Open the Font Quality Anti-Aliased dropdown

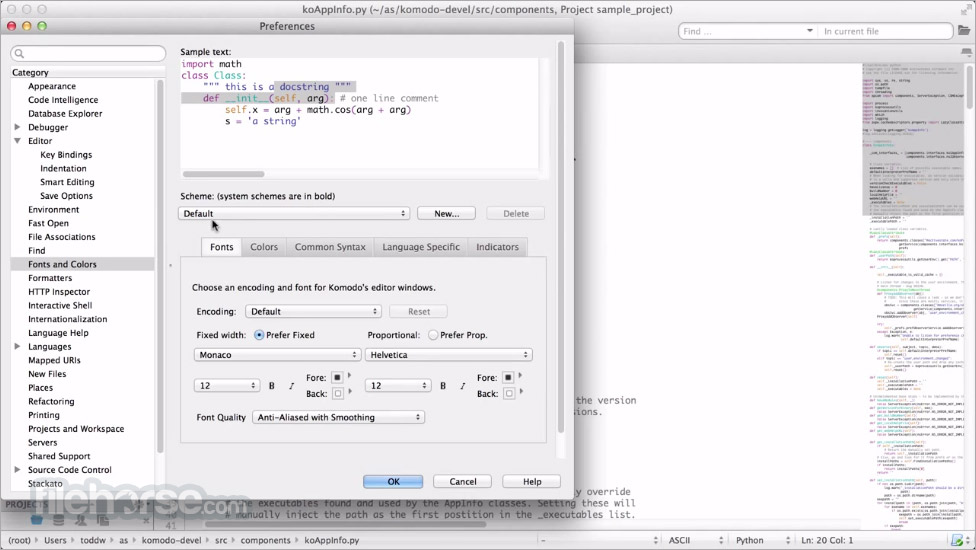[339, 417]
